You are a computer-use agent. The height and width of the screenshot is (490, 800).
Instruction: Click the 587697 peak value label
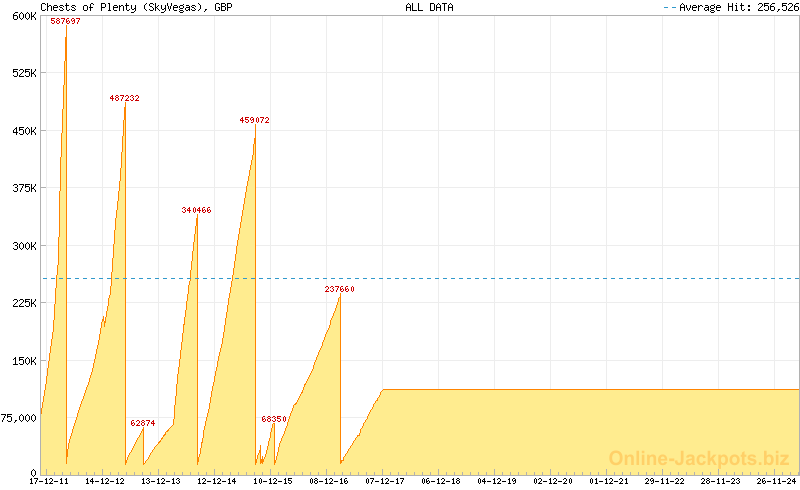66,21
